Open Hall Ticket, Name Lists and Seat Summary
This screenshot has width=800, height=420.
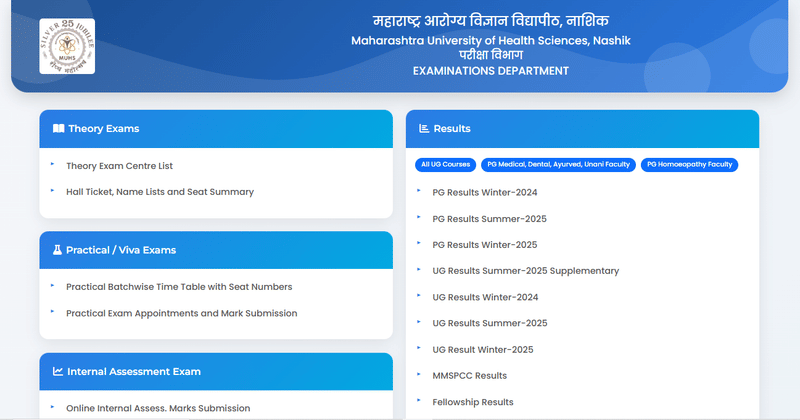point(159,192)
